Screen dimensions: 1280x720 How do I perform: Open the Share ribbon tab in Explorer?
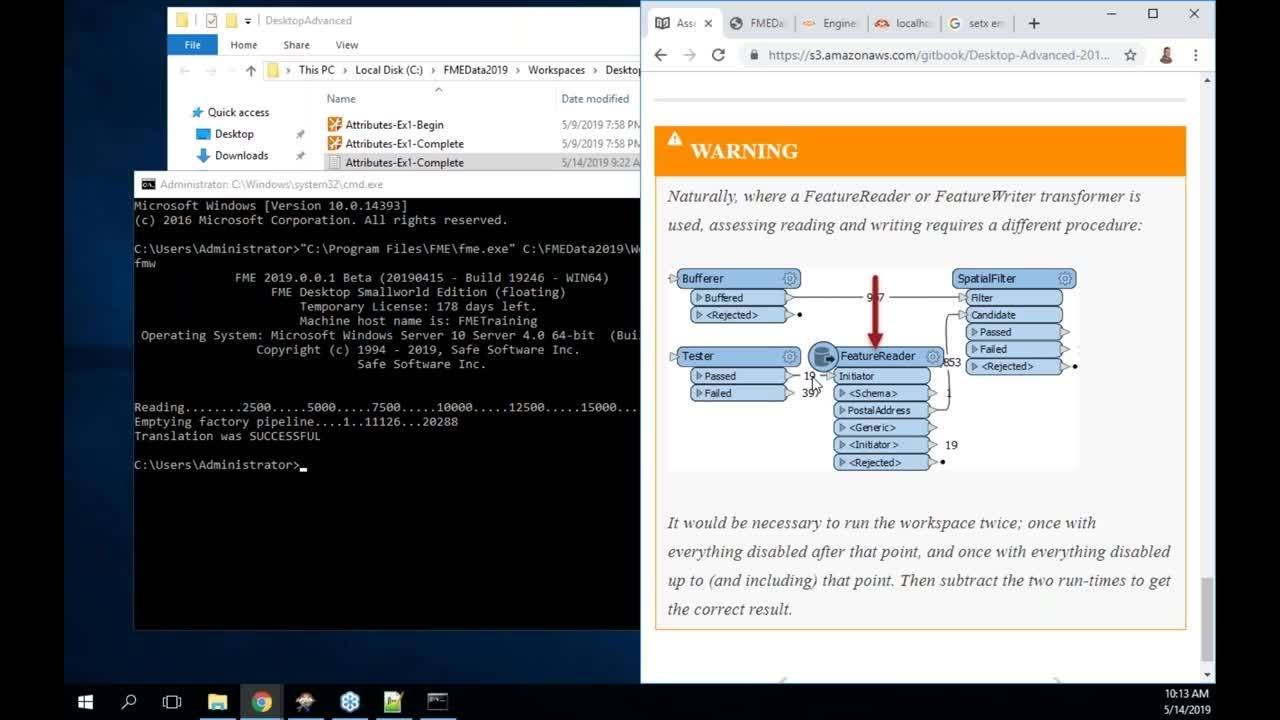pos(296,45)
